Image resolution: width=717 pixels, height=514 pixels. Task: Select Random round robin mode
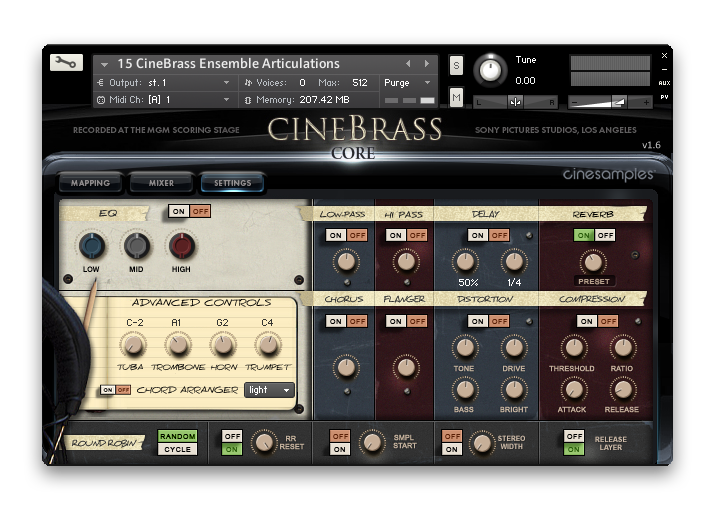coord(177,436)
